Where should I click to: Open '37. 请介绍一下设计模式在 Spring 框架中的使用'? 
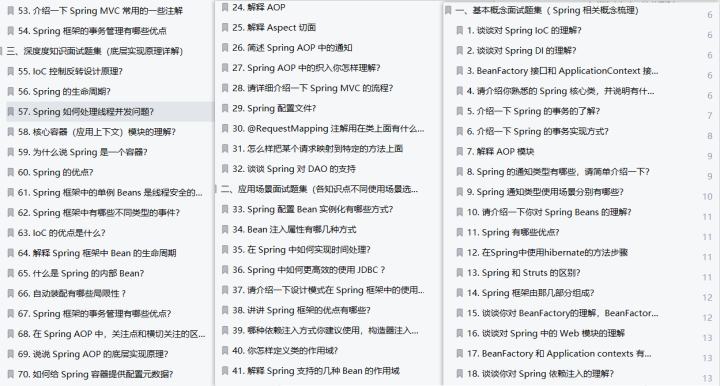328,290
